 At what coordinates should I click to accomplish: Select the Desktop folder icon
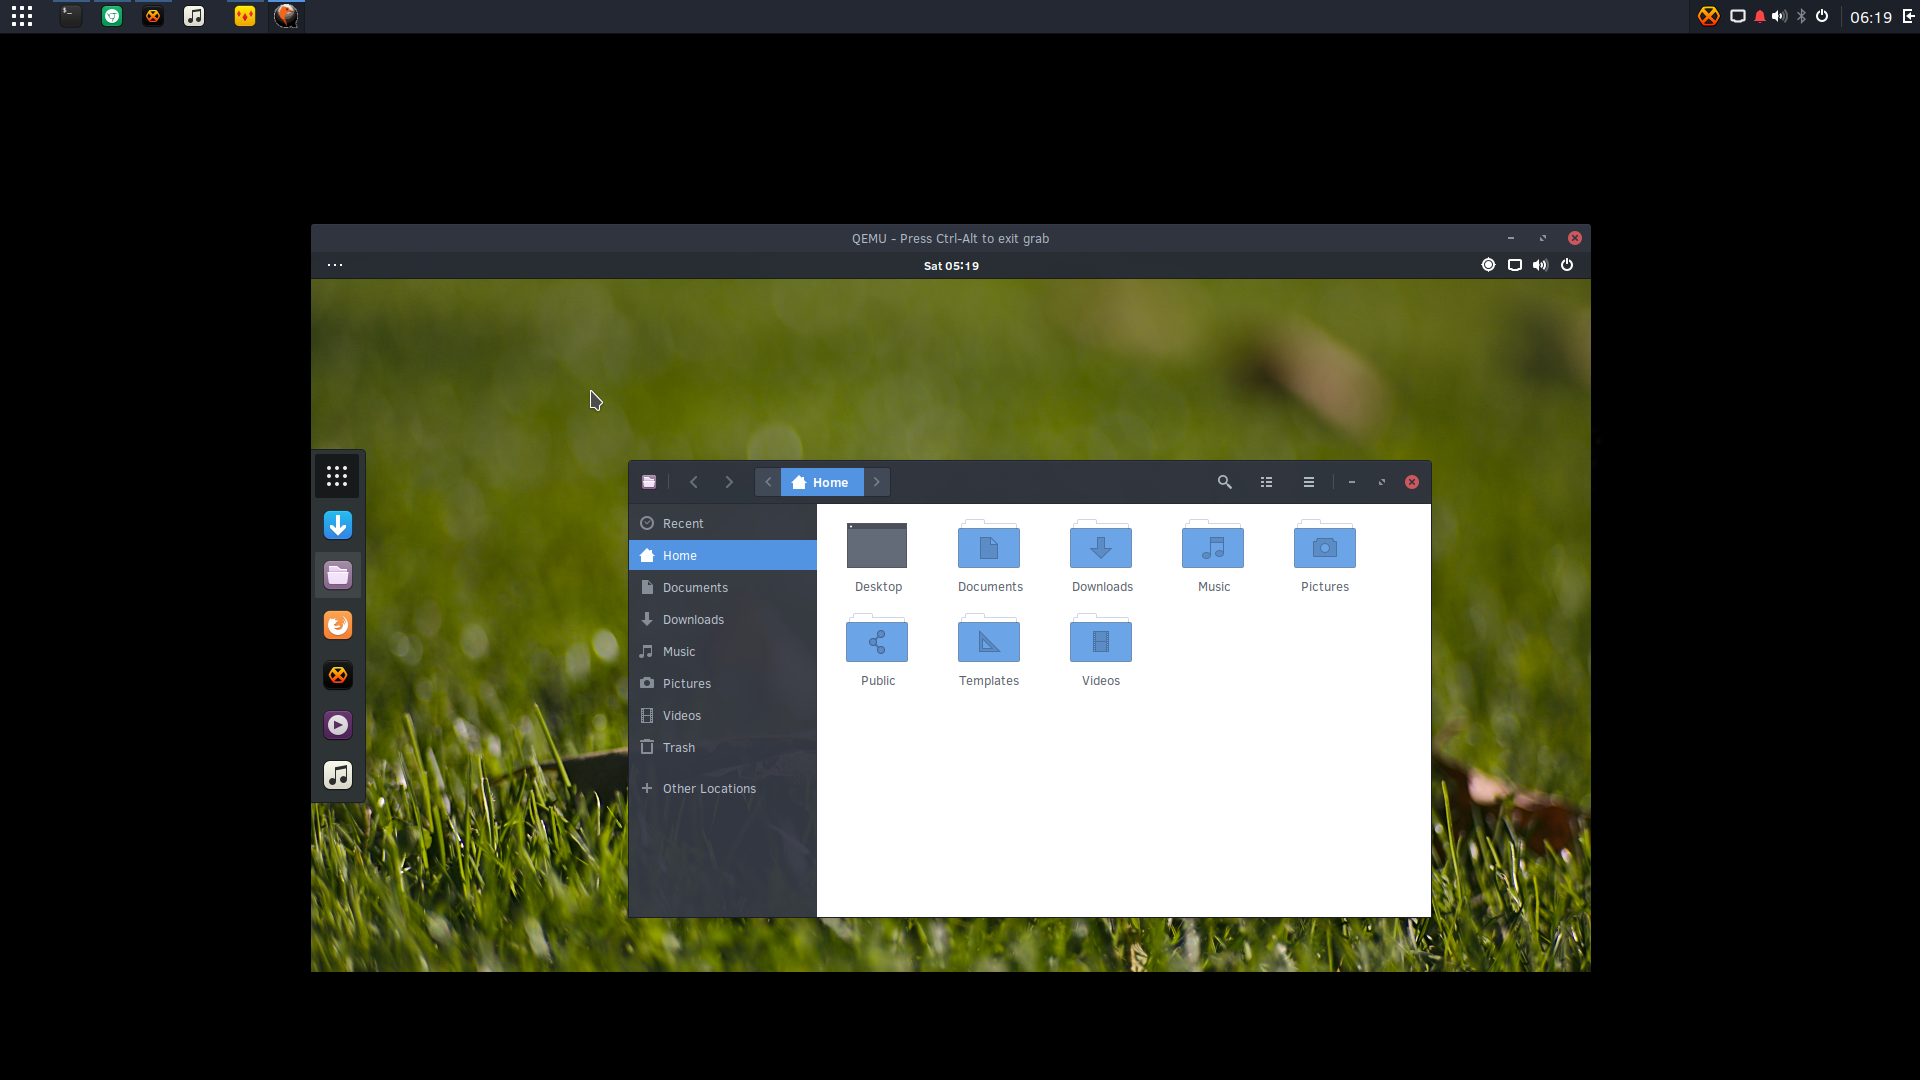(877, 546)
